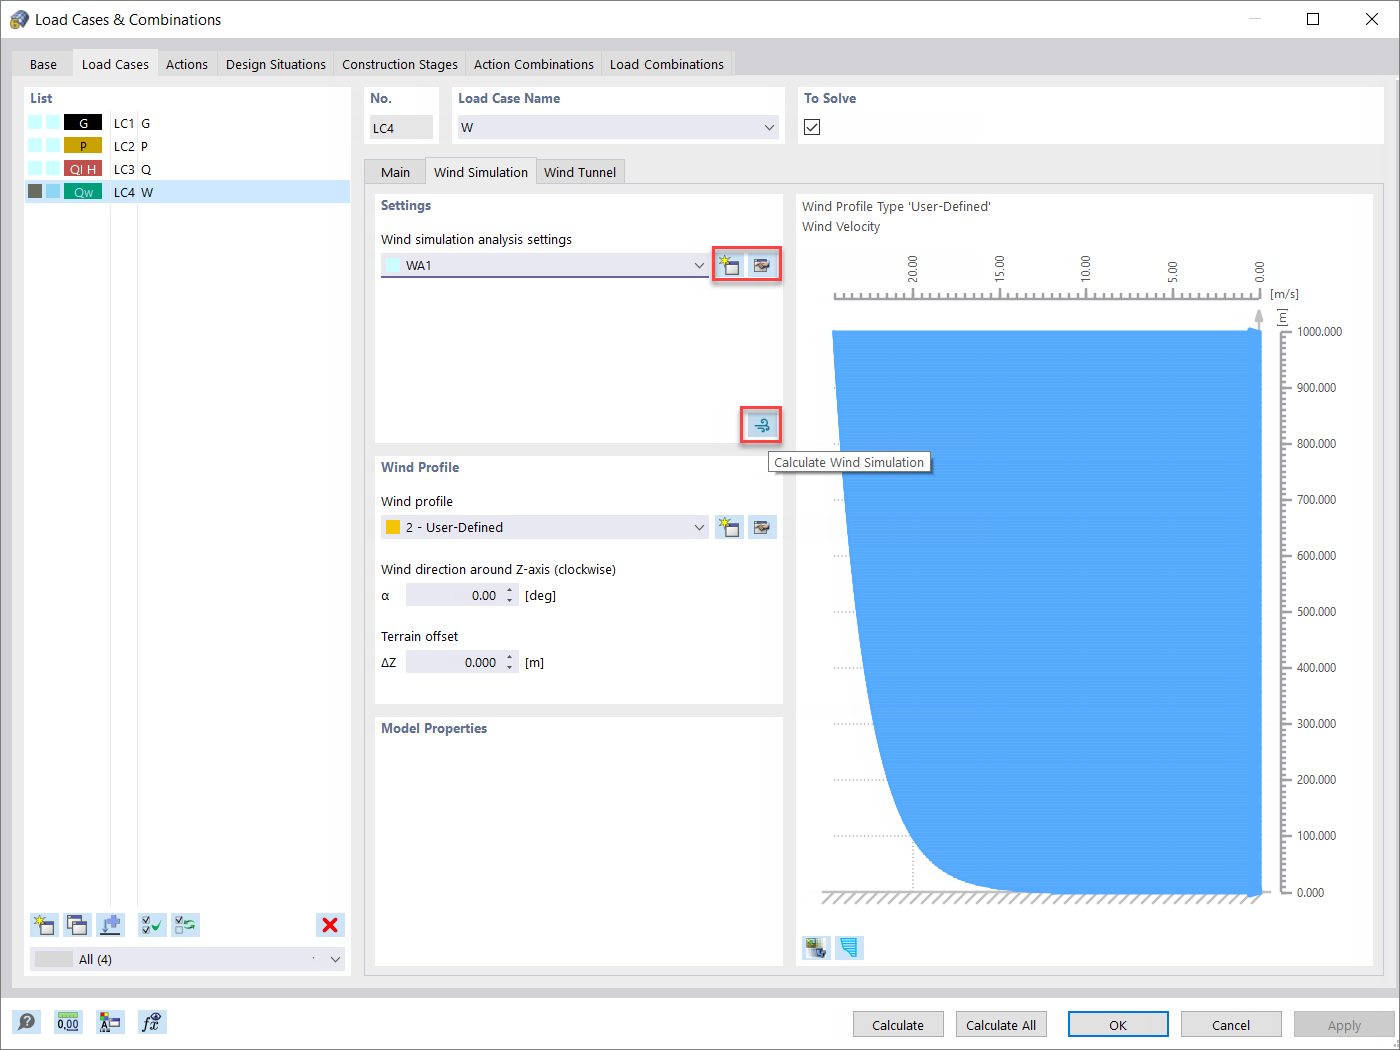The image size is (1400, 1050).
Task: Open the wind profile editor icon
Action: click(762, 527)
